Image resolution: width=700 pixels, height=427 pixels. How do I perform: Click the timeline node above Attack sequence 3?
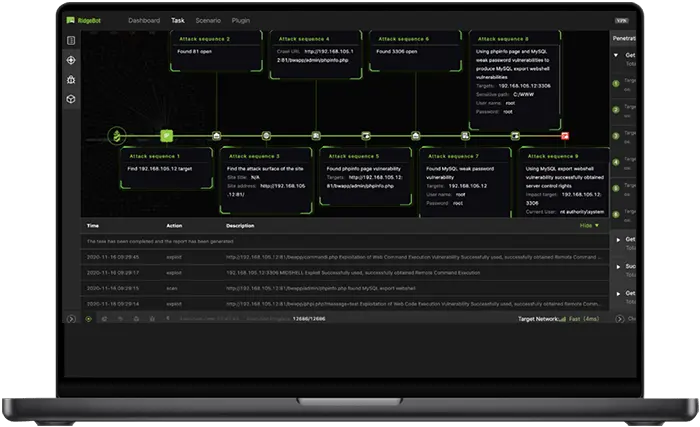coord(266,136)
